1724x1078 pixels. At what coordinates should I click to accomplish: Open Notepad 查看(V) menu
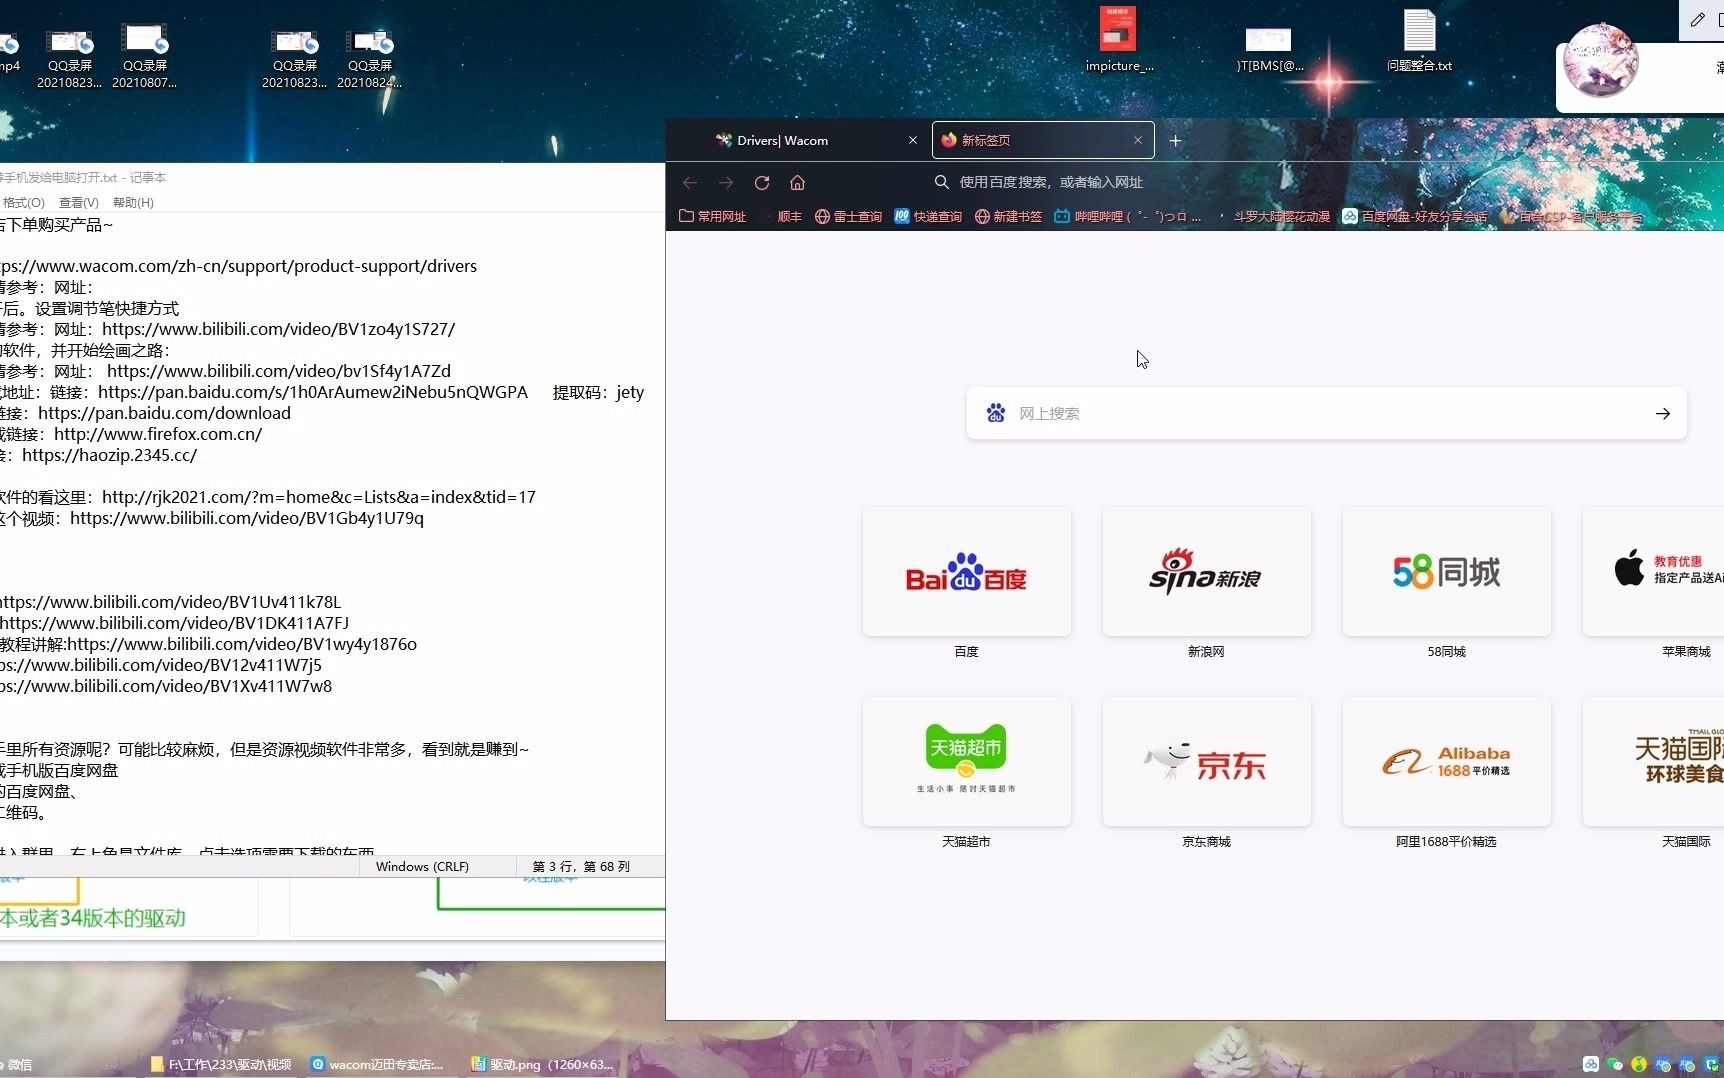pyautogui.click(x=78, y=202)
